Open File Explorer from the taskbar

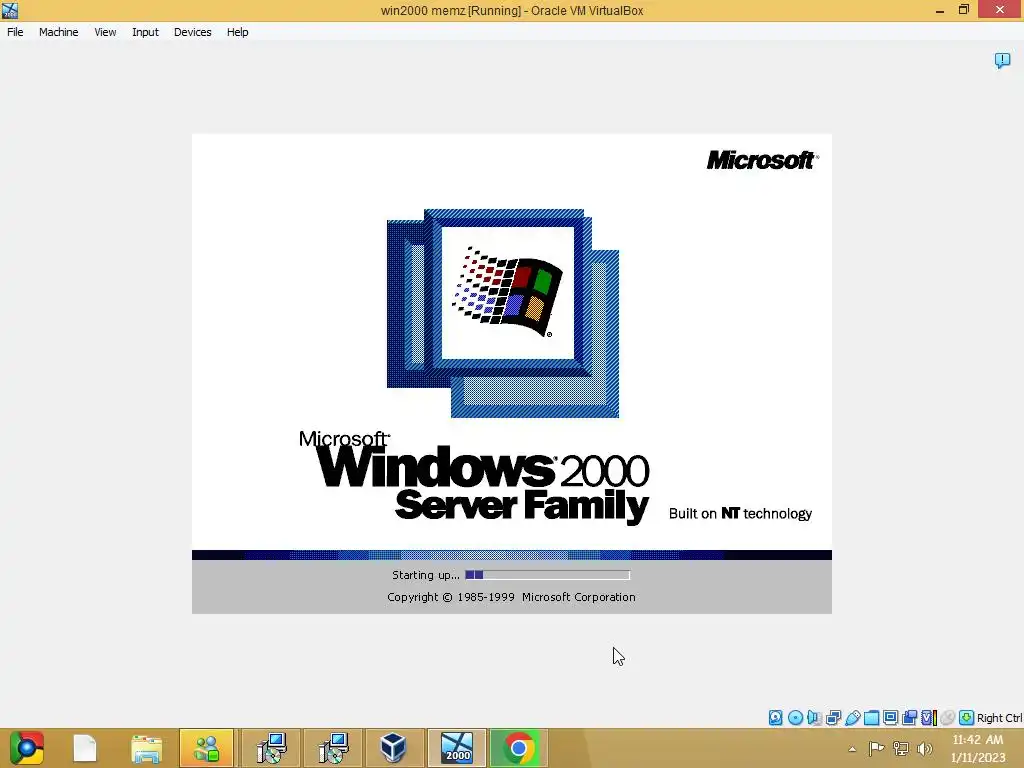(x=146, y=748)
